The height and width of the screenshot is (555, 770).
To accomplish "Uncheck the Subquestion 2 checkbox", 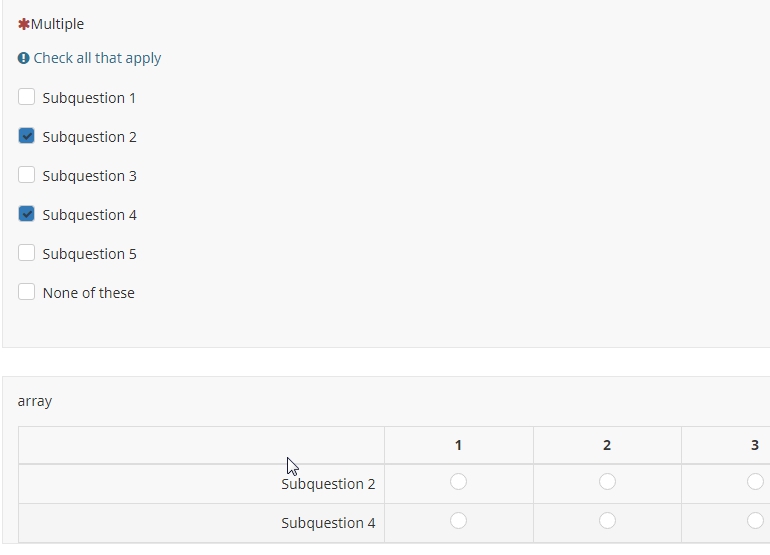I will tap(27, 136).
